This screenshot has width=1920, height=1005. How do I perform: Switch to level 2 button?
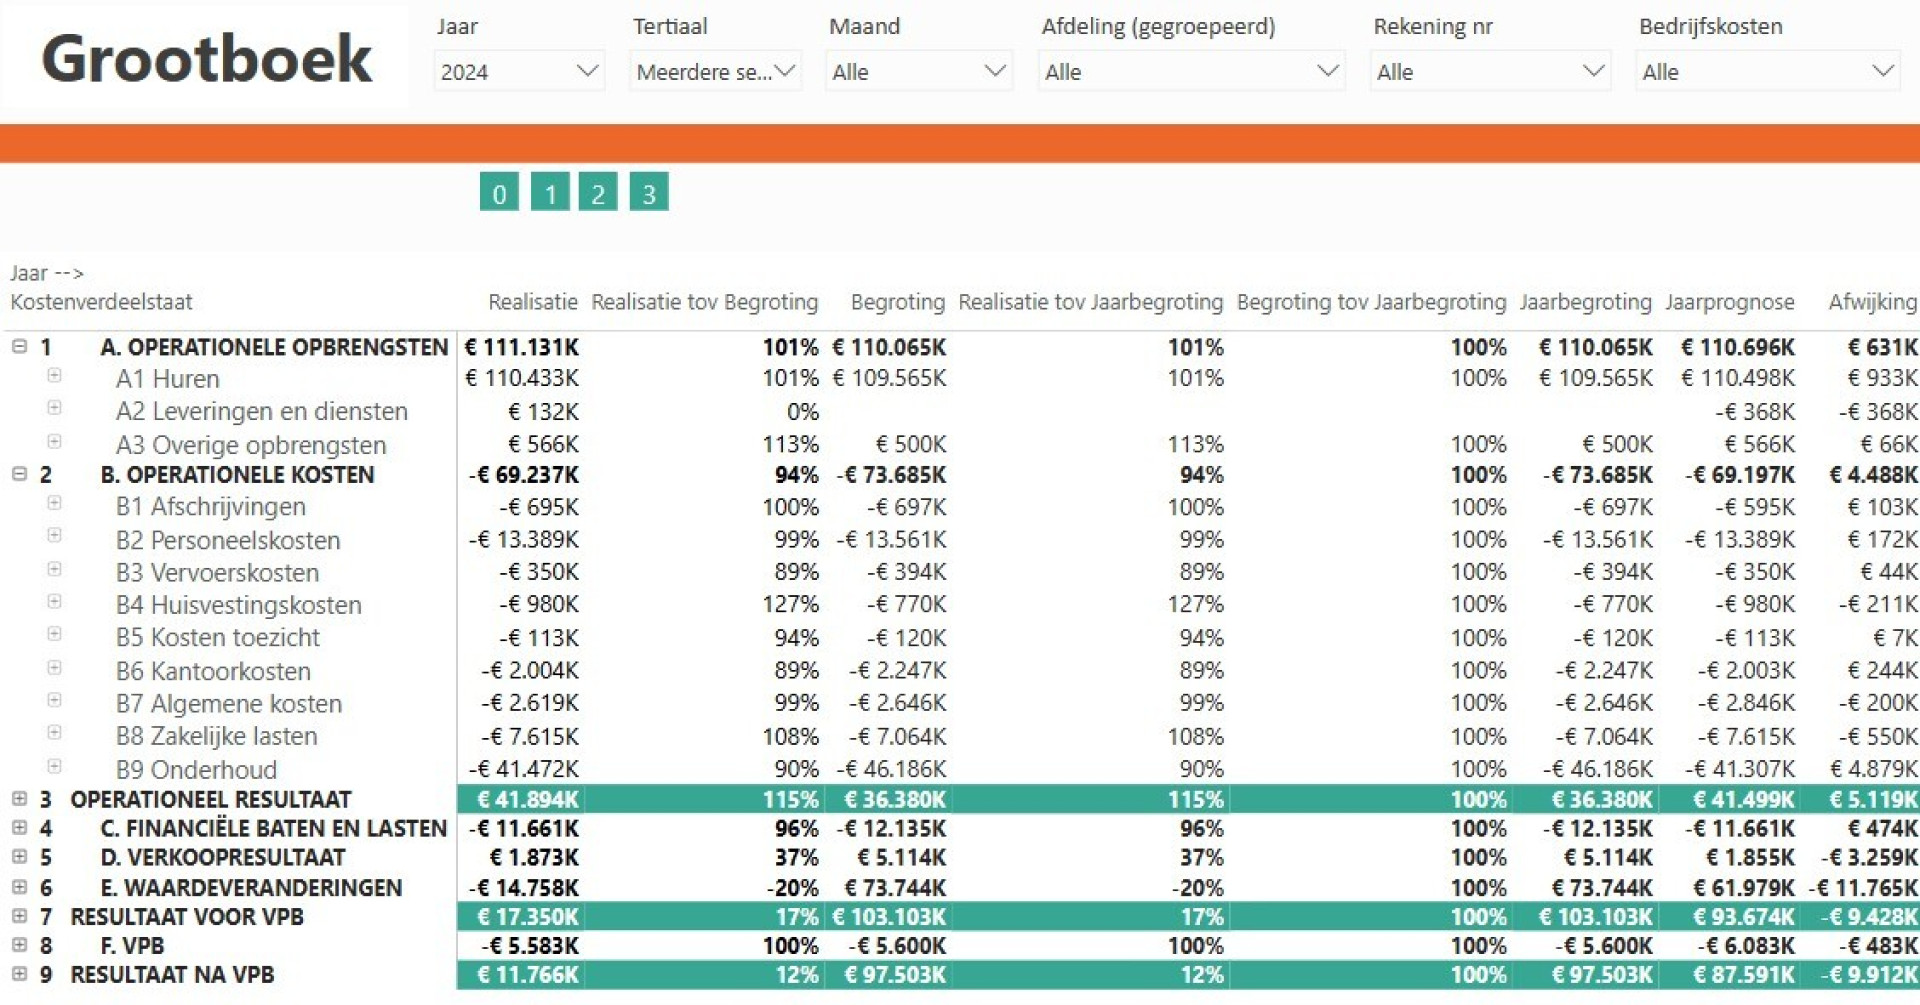(x=598, y=192)
